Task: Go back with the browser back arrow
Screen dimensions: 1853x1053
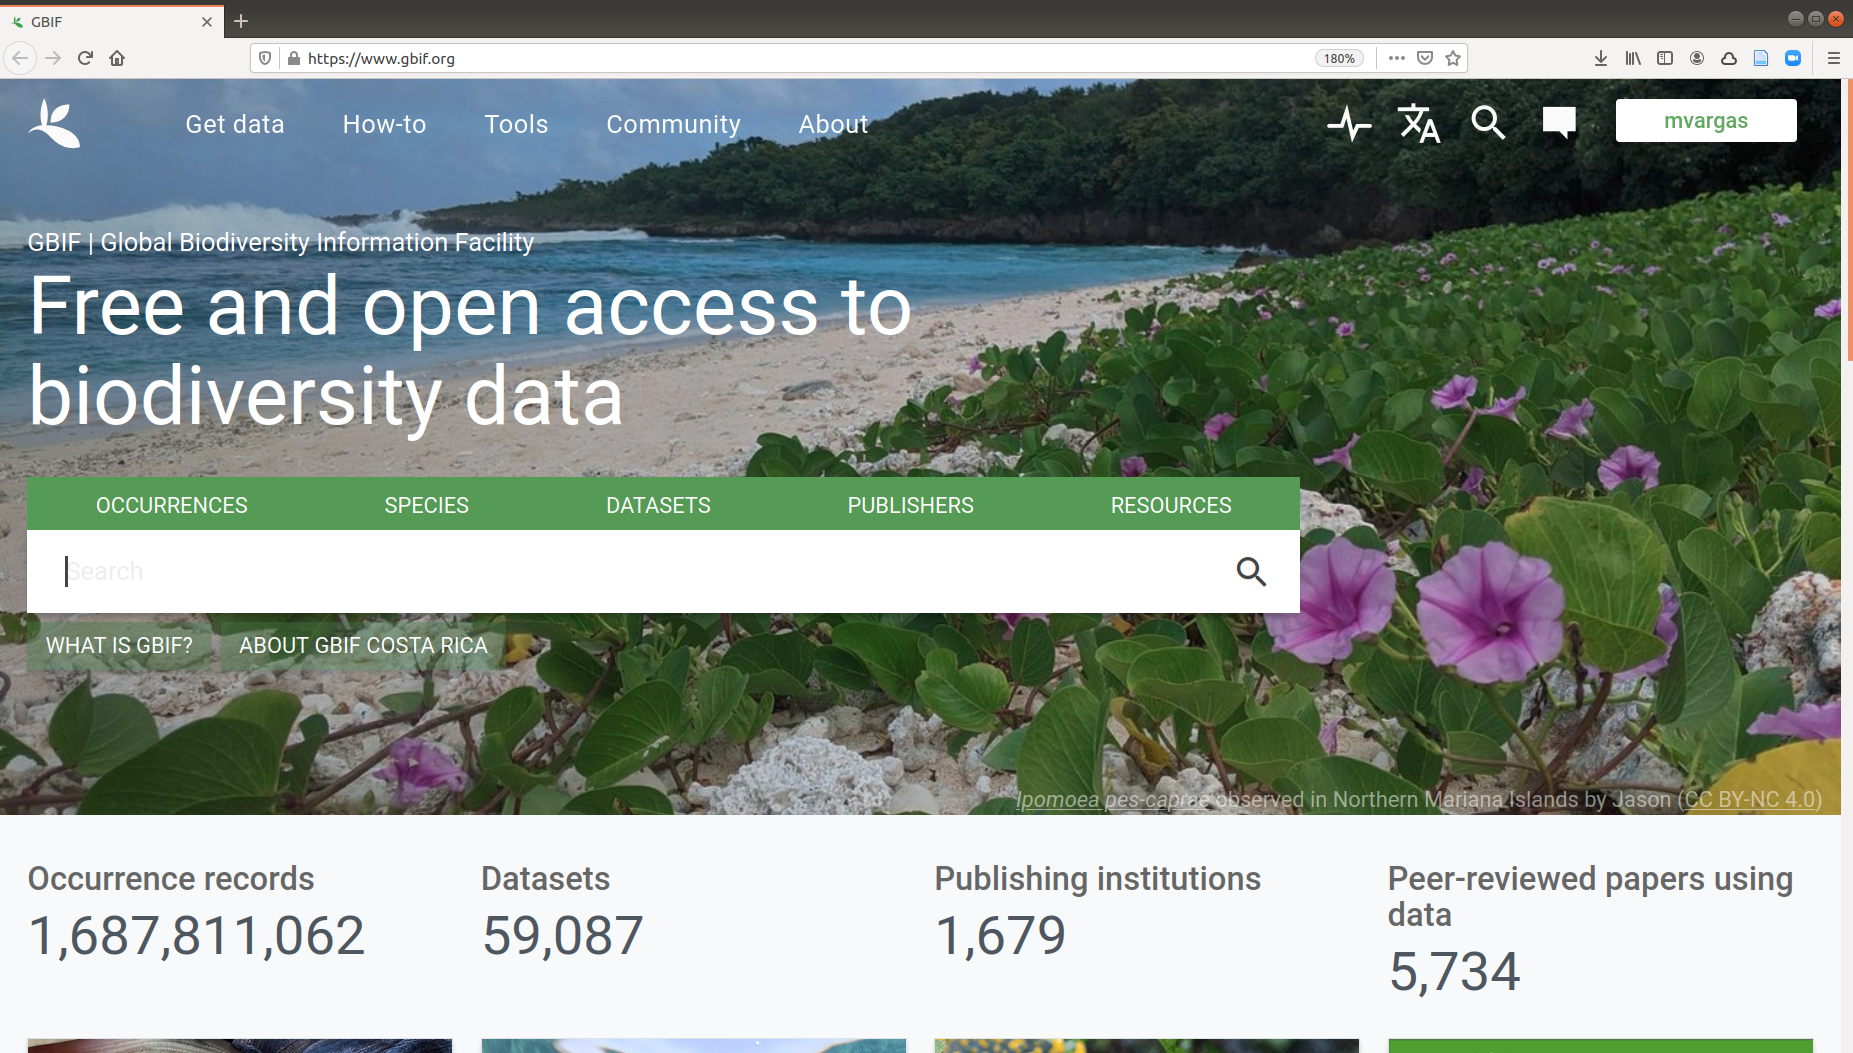Action: point(20,58)
